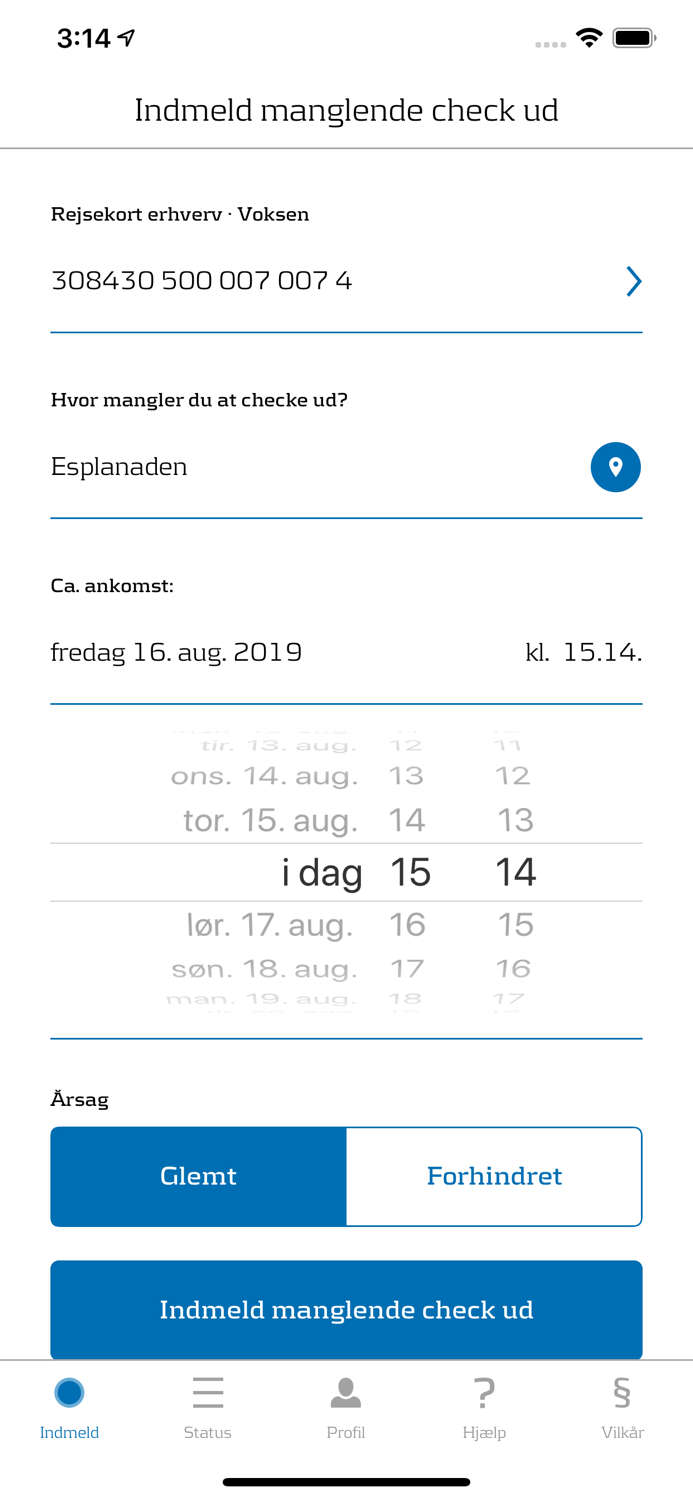Expand card details with the blue chevron
Viewport: 693px width, 1500px height.
point(634,281)
